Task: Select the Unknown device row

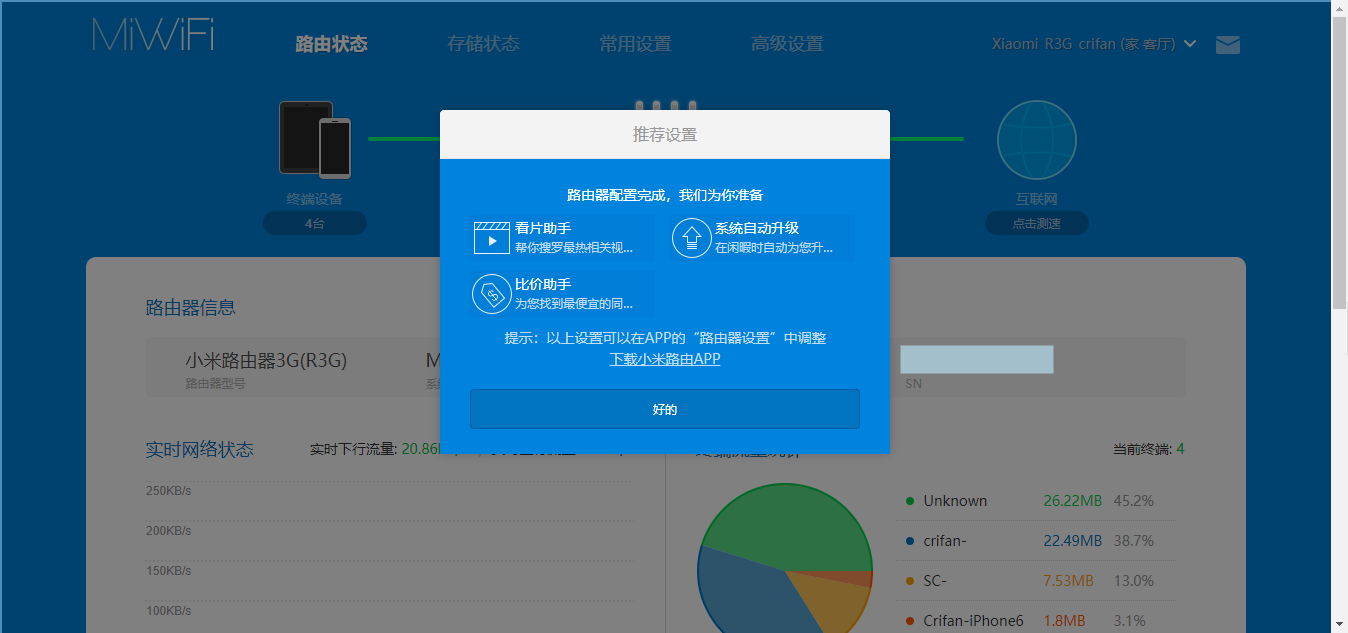Action: pos(1037,500)
